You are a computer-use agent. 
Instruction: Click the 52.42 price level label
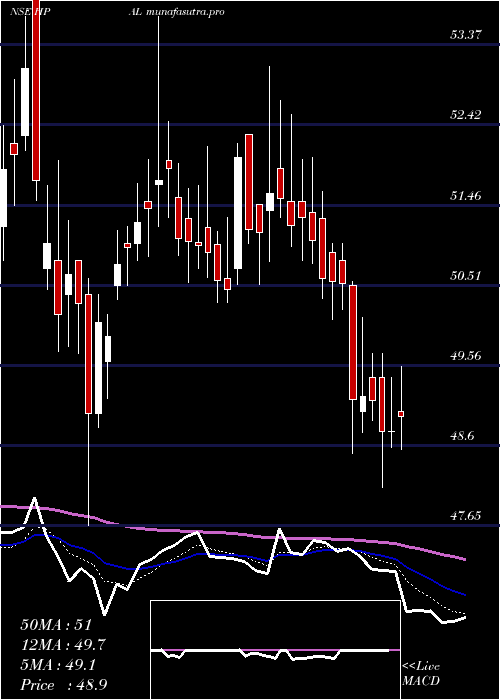pyautogui.click(x=466, y=115)
